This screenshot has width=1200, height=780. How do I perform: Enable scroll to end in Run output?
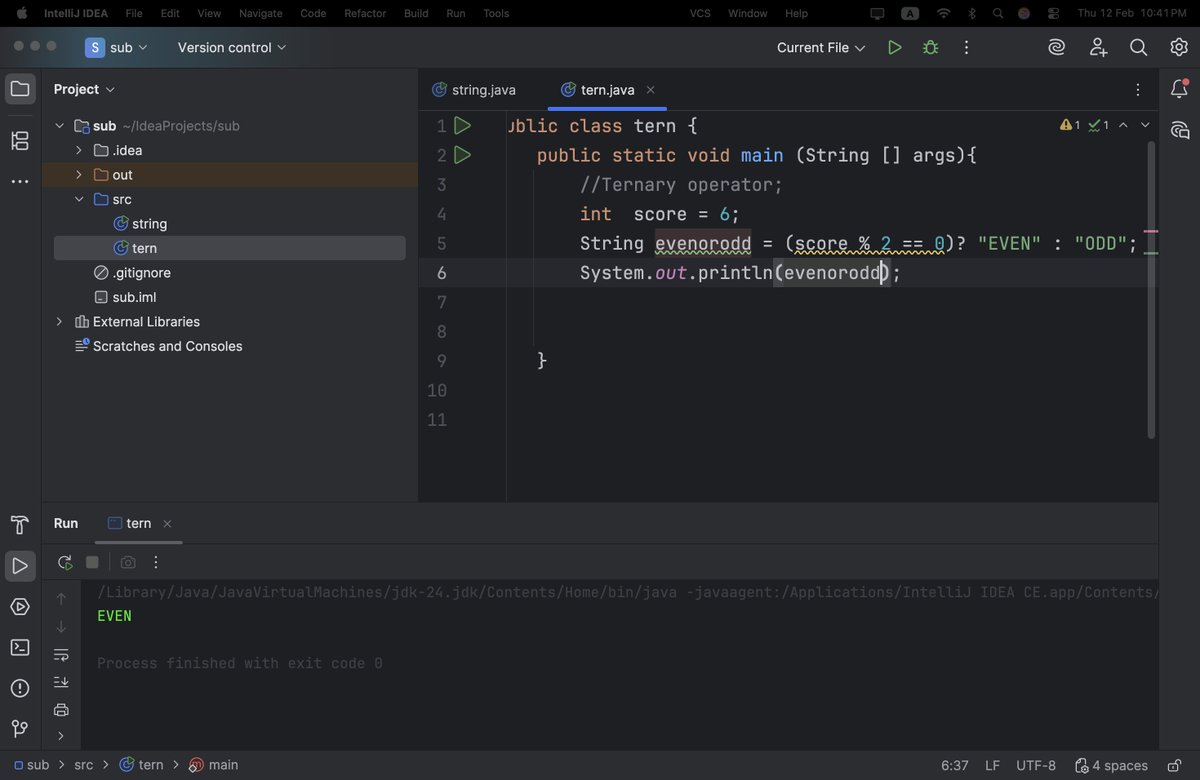(x=61, y=681)
